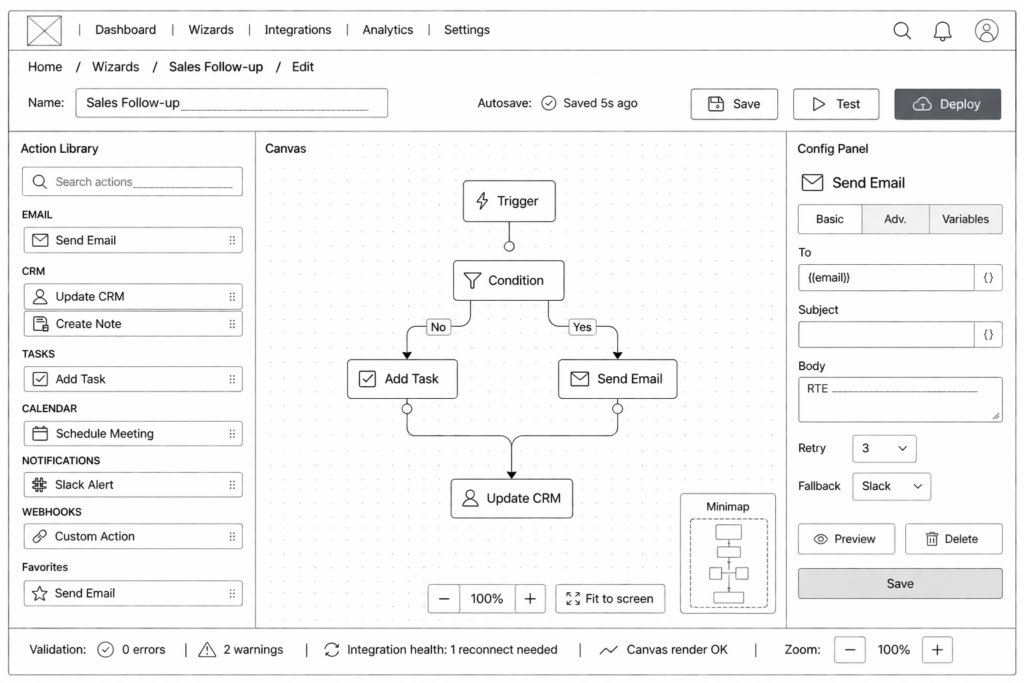The image size is (1024, 683).
Task: Click the app logo in top left
Action: pos(44,31)
